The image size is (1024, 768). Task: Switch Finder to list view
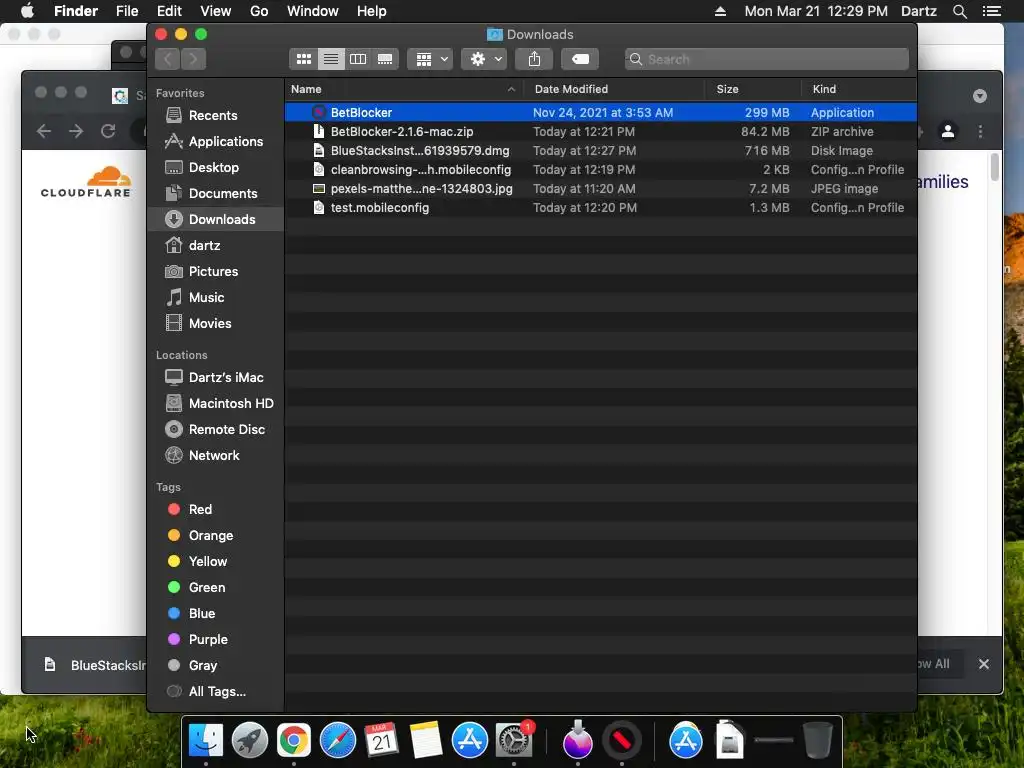[331, 59]
